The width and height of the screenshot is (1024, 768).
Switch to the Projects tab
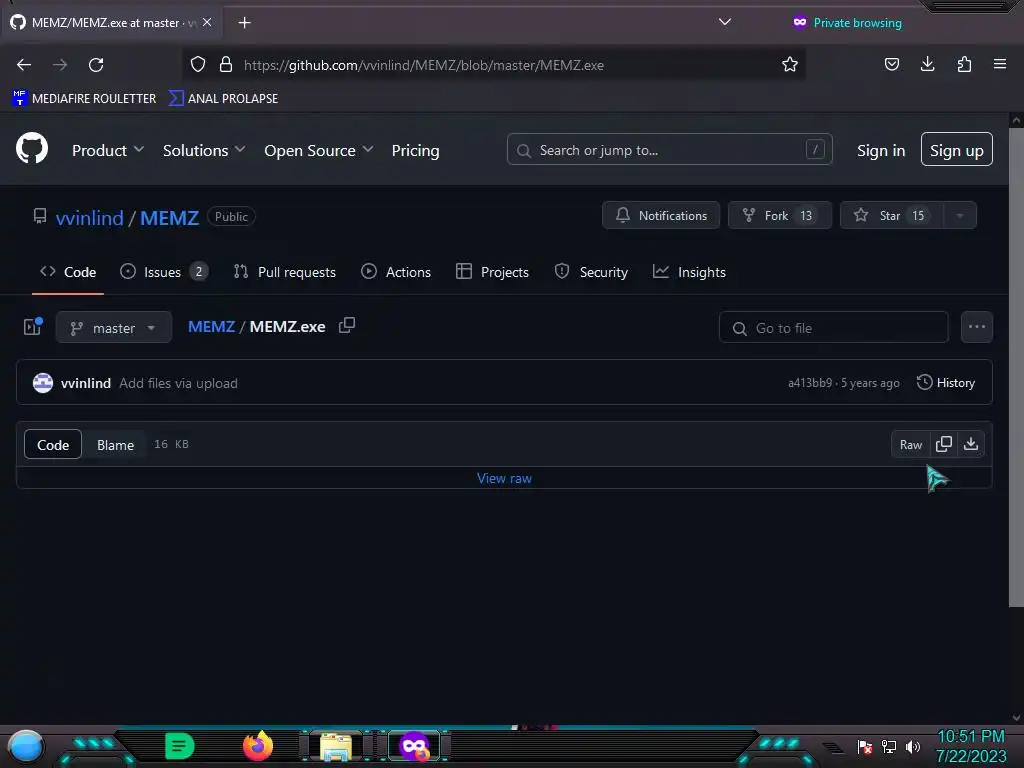click(x=492, y=272)
